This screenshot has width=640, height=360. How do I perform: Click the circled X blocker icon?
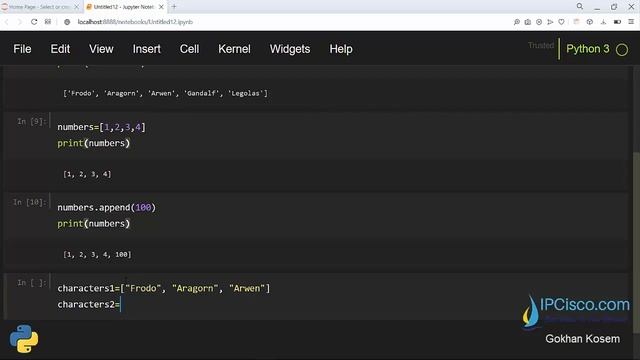(539, 22)
